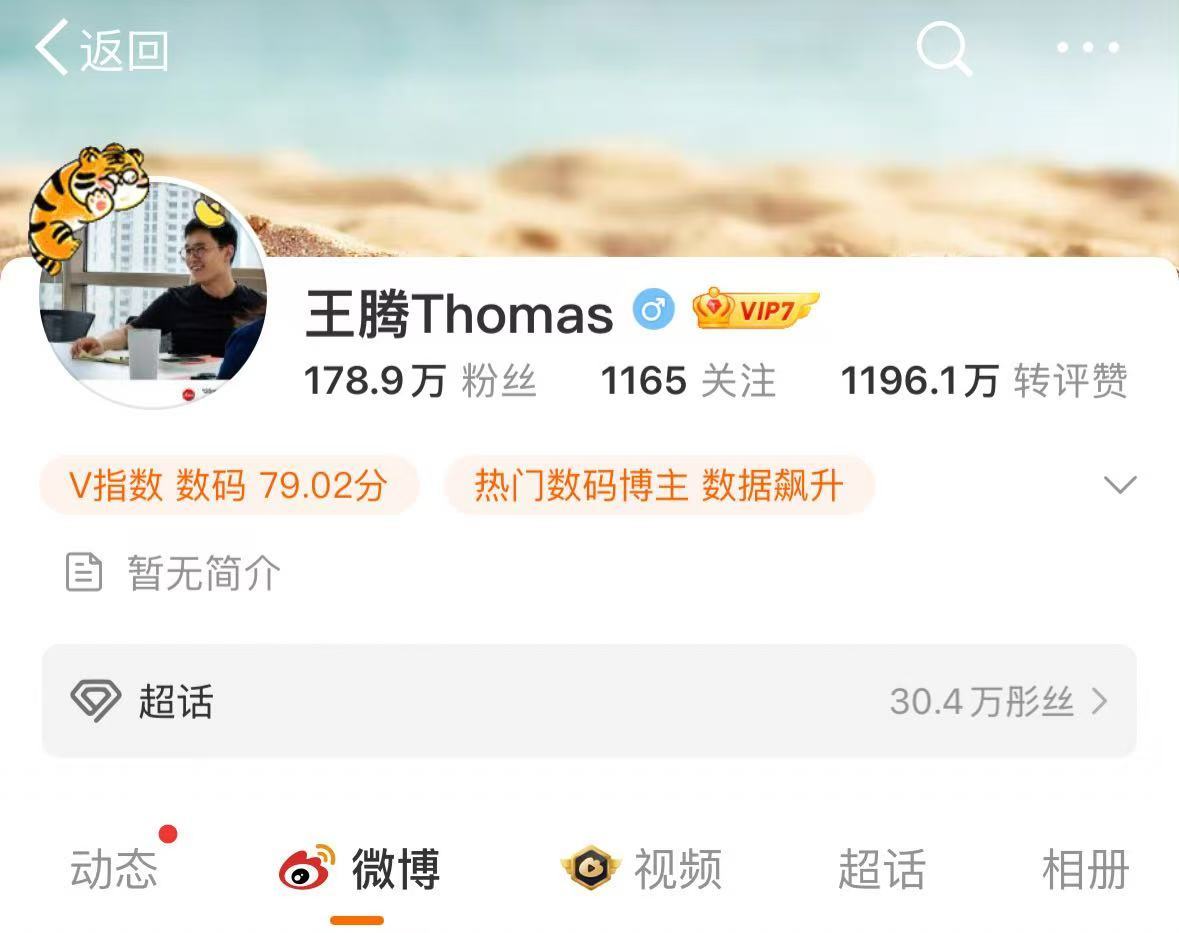Expand the tags row with chevron

[1120, 485]
